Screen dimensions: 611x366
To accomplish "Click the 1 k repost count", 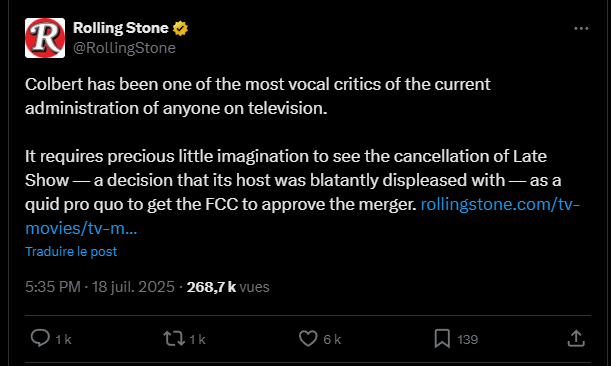I will pos(197,339).
